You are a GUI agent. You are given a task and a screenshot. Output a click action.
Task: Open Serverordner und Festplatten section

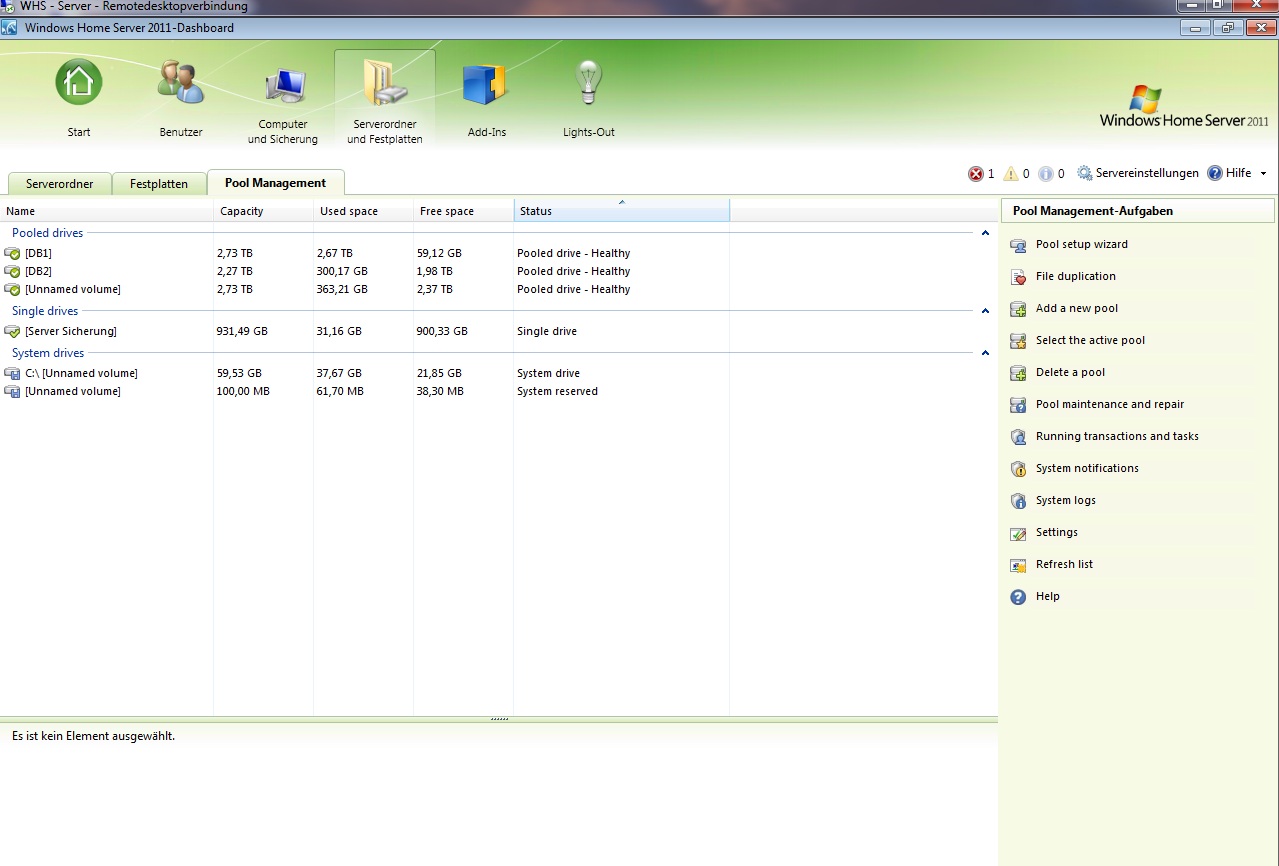[385, 82]
